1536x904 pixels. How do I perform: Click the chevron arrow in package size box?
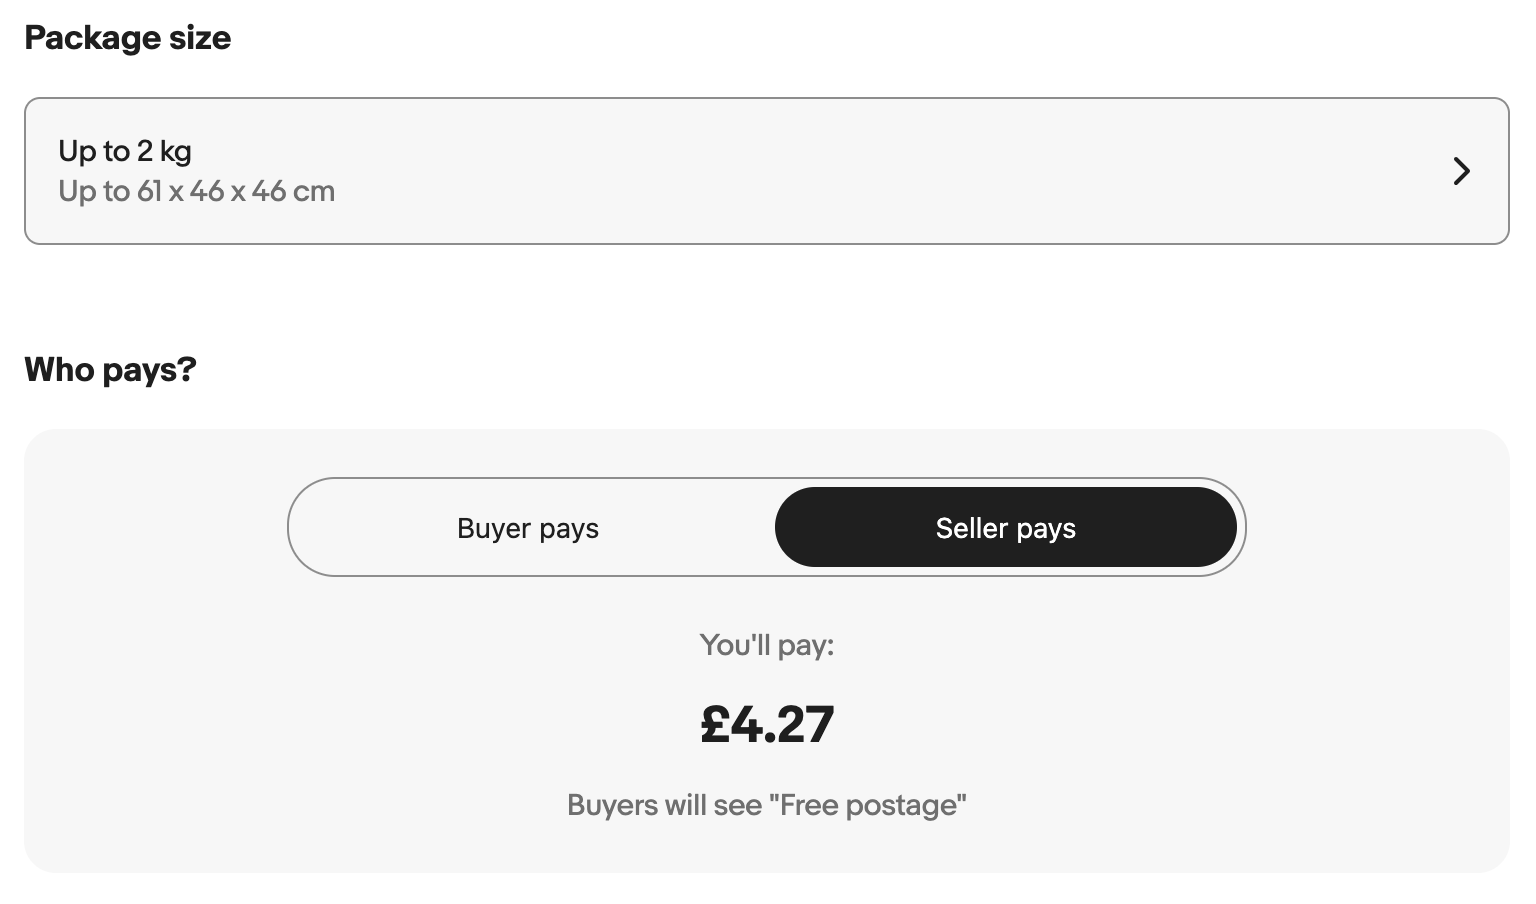[x=1461, y=171]
